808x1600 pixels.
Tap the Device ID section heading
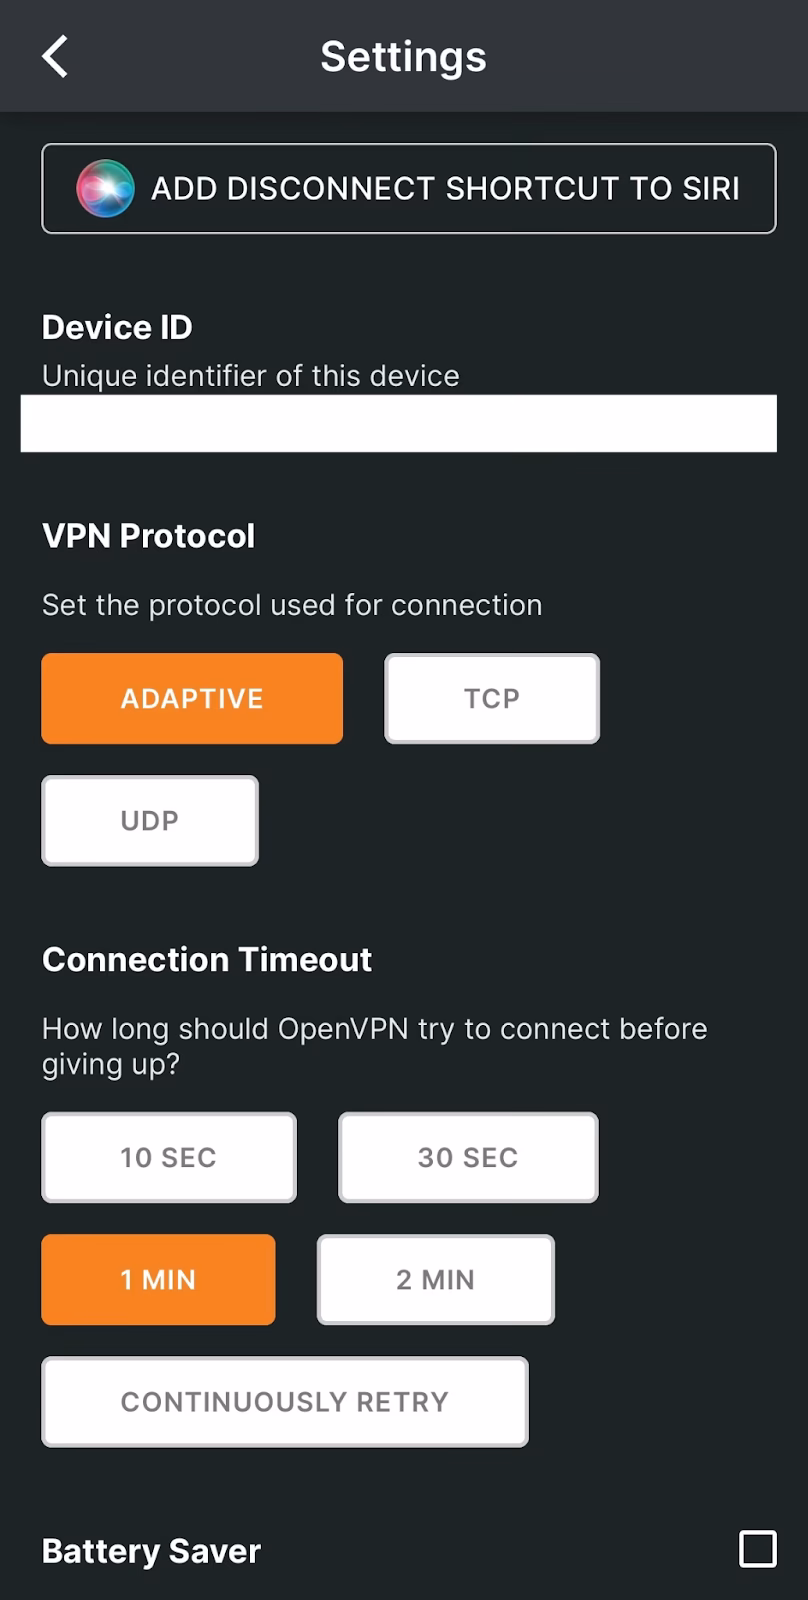coord(117,327)
